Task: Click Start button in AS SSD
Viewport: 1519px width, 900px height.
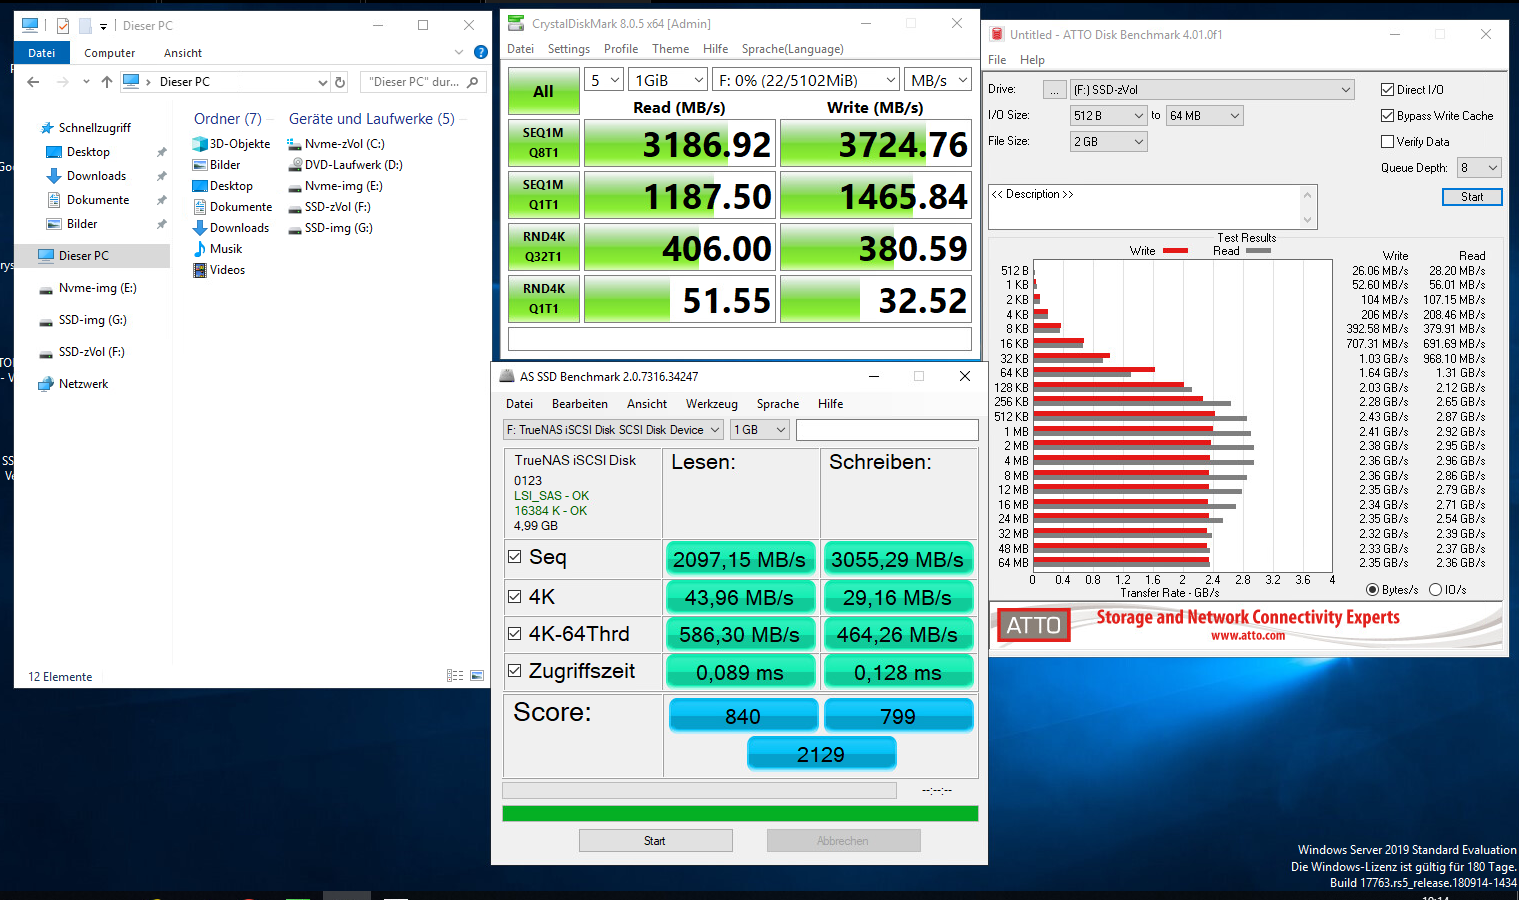Action: tap(655, 841)
